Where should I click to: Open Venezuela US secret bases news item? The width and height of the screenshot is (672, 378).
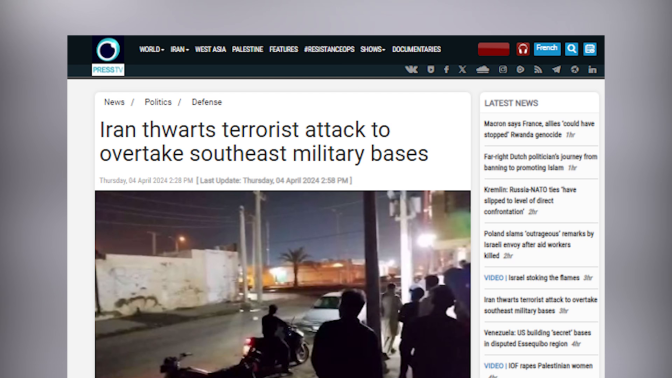pos(537,338)
